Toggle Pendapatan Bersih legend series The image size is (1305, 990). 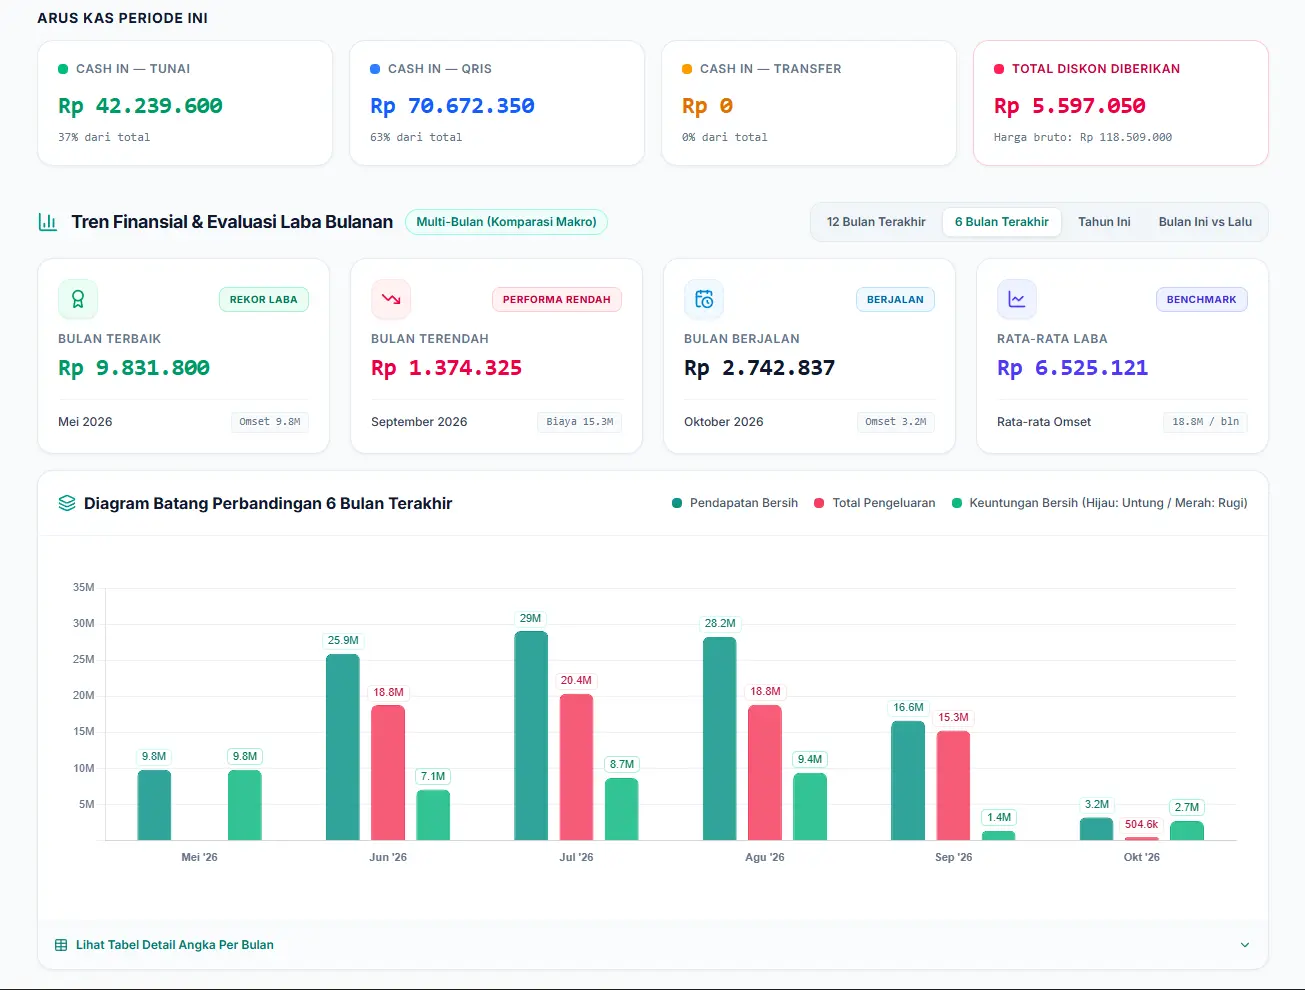pos(735,503)
